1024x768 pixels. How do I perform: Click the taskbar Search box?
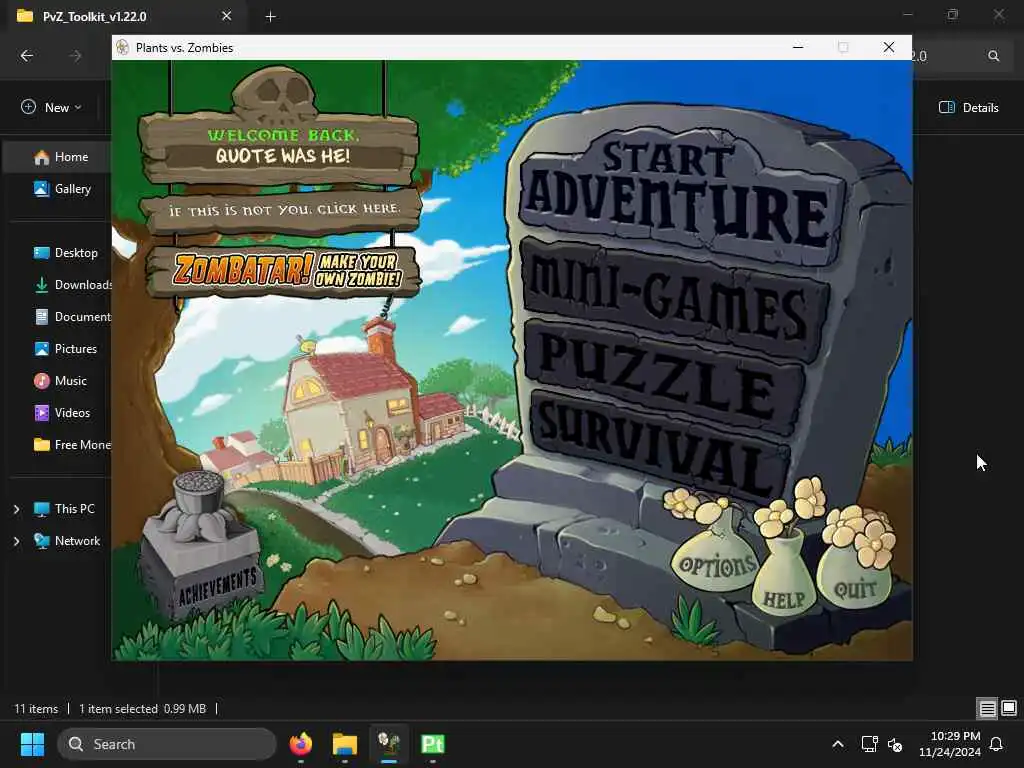(x=167, y=744)
